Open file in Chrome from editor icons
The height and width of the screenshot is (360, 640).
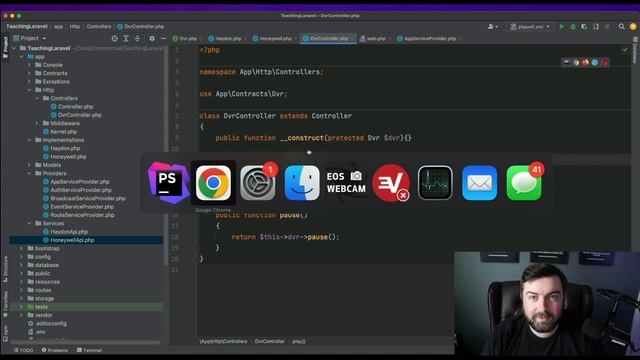[576, 62]
